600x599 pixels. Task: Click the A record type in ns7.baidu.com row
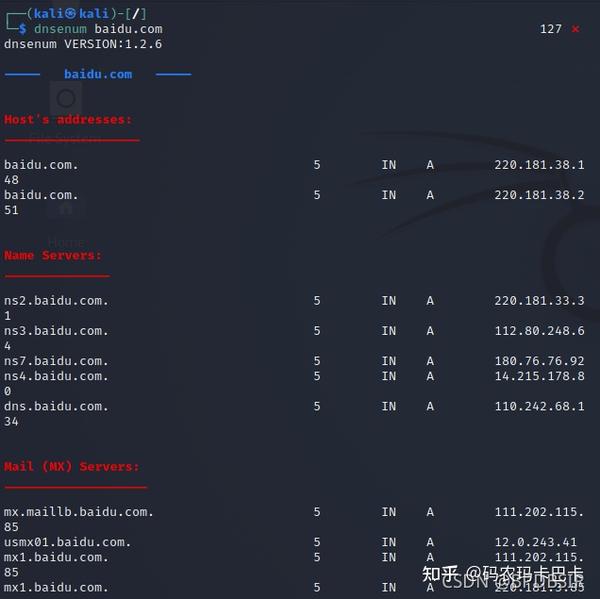point(430,361)
